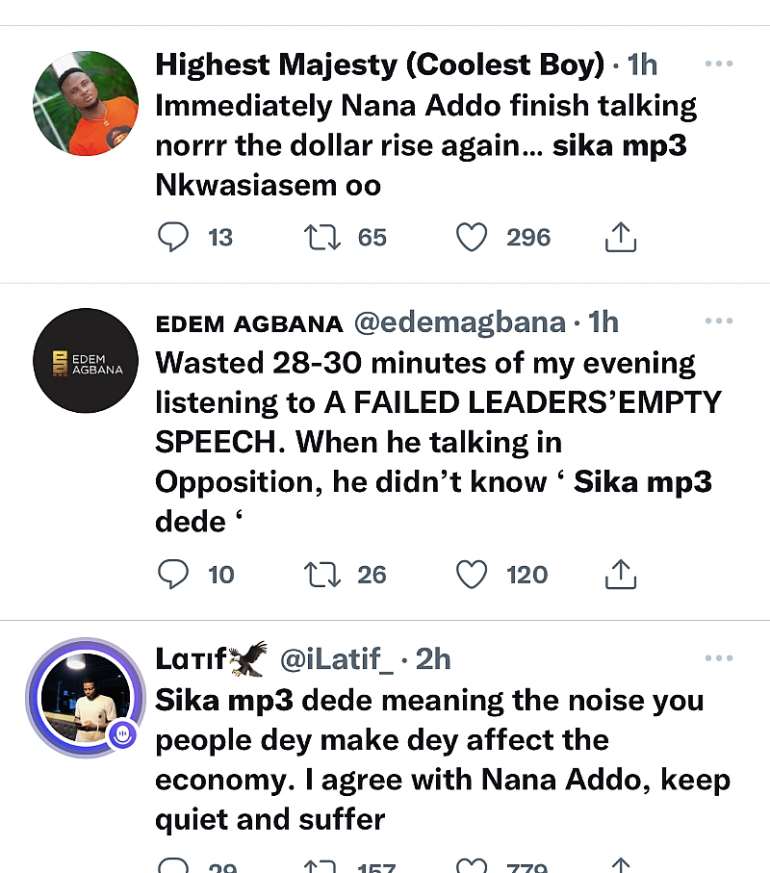Retweet Latif's Sika mp3 dede tweet
Screen dimensions: 770x873
pyautogui.click(x=321, y=866)
